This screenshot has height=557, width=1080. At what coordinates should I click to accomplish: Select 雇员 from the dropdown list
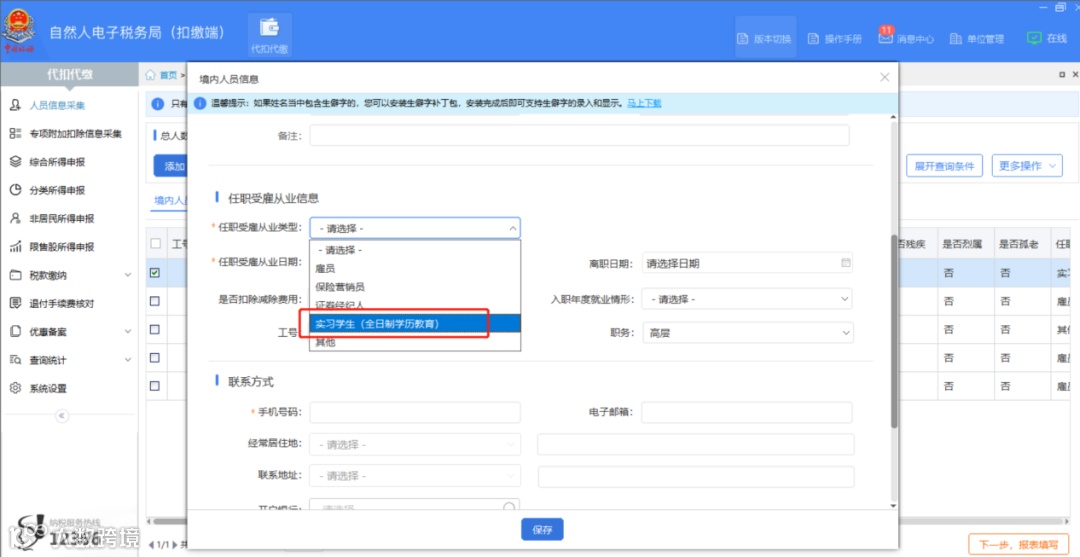(x=415, y=269)
